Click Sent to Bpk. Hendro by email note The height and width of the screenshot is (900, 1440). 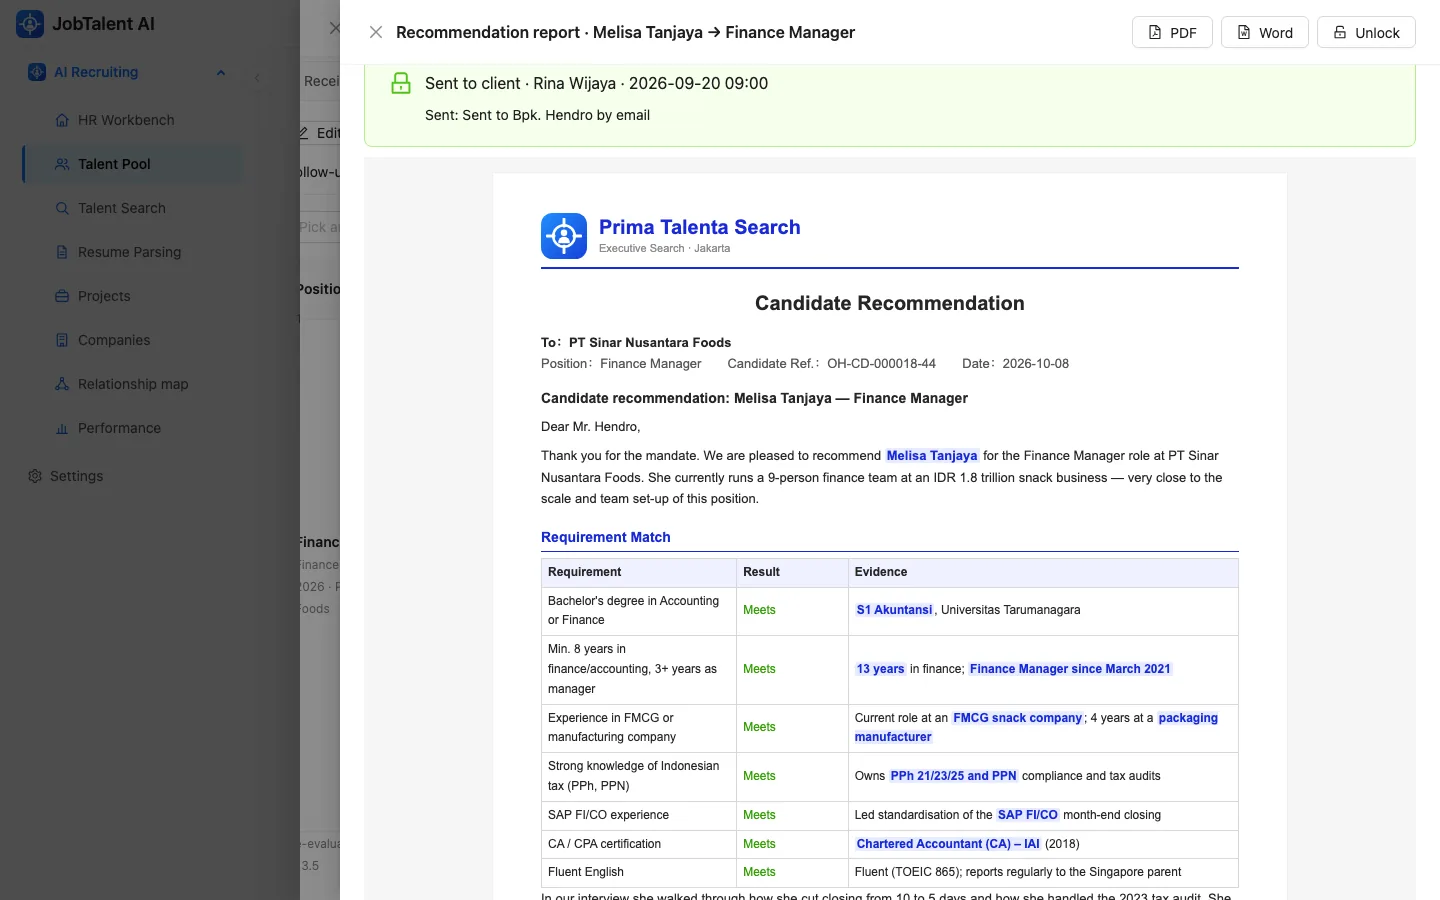point(537,115)
